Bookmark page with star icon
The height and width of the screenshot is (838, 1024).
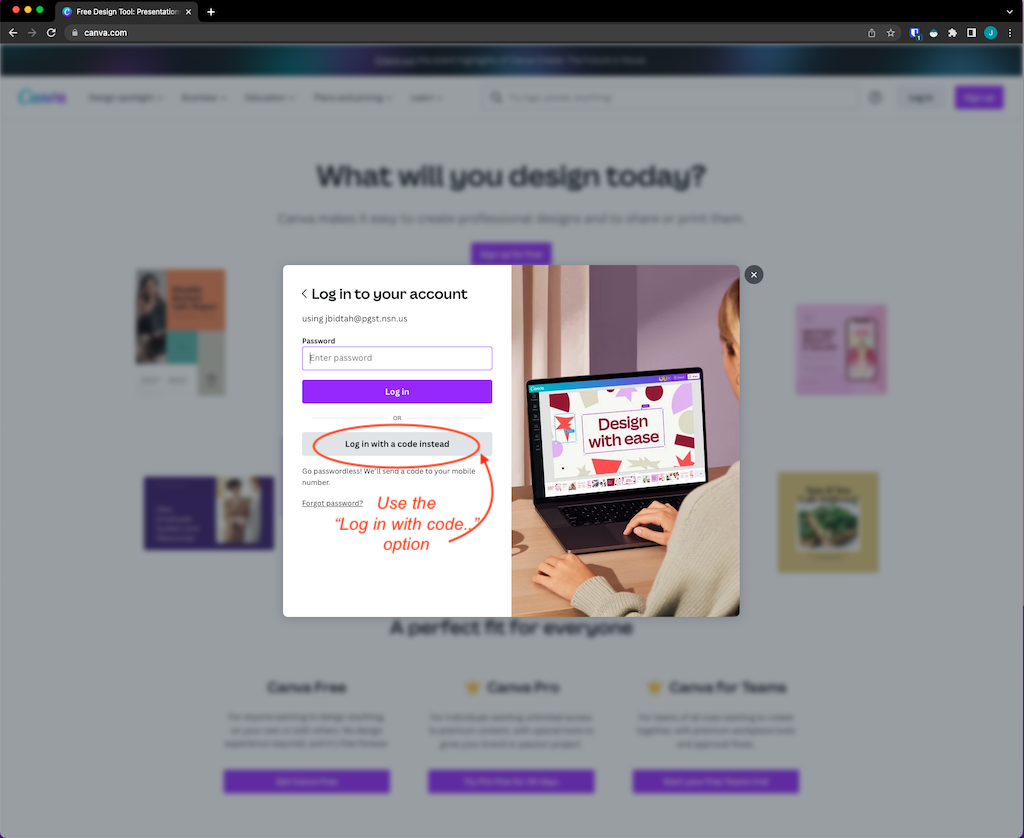(x=891, y=33)
